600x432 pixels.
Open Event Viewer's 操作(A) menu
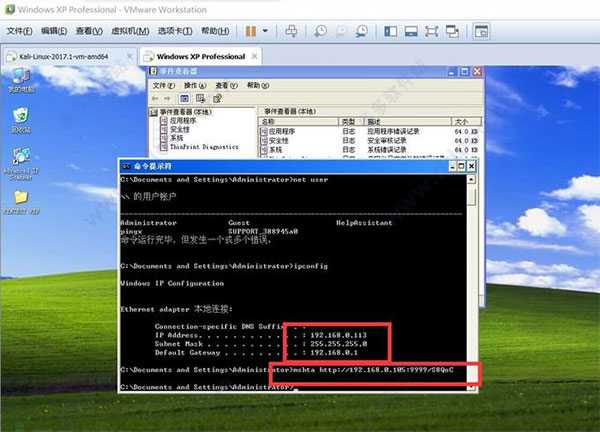coord(195,85)
